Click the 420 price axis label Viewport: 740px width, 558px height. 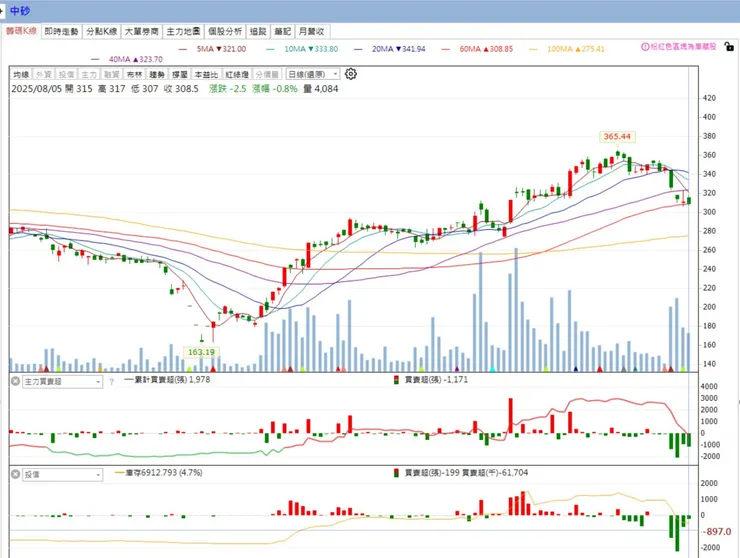click(709, 98)
